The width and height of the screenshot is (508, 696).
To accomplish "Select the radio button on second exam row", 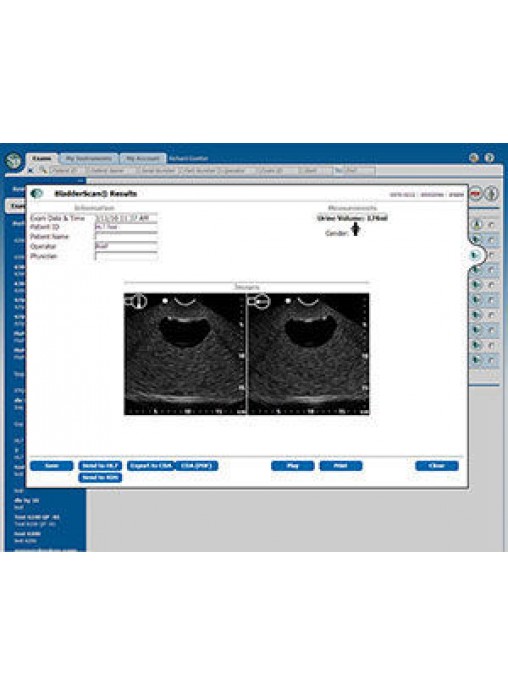I will click(491, 240).
